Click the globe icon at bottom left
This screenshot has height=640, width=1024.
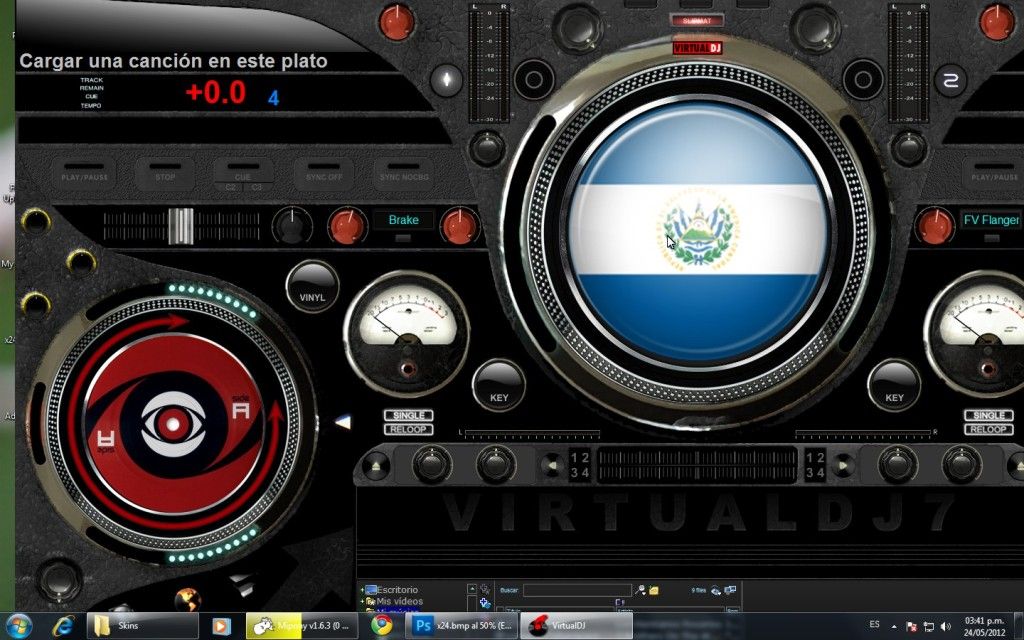coord(187,599)
